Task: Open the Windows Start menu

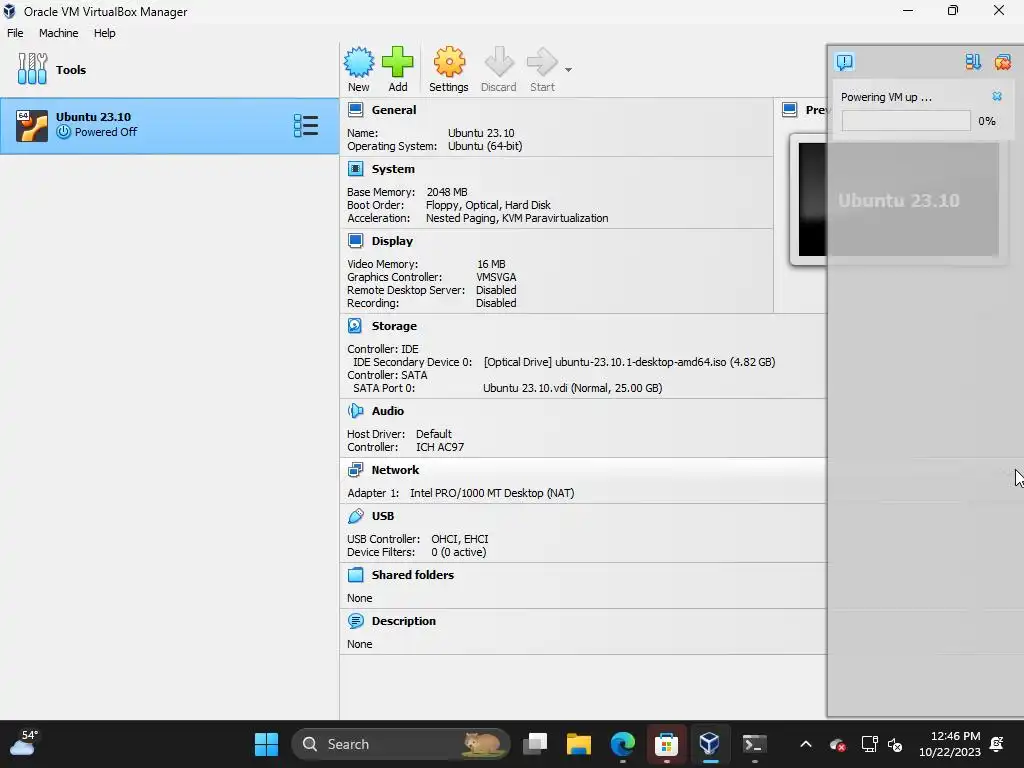Action: [266, 744]
